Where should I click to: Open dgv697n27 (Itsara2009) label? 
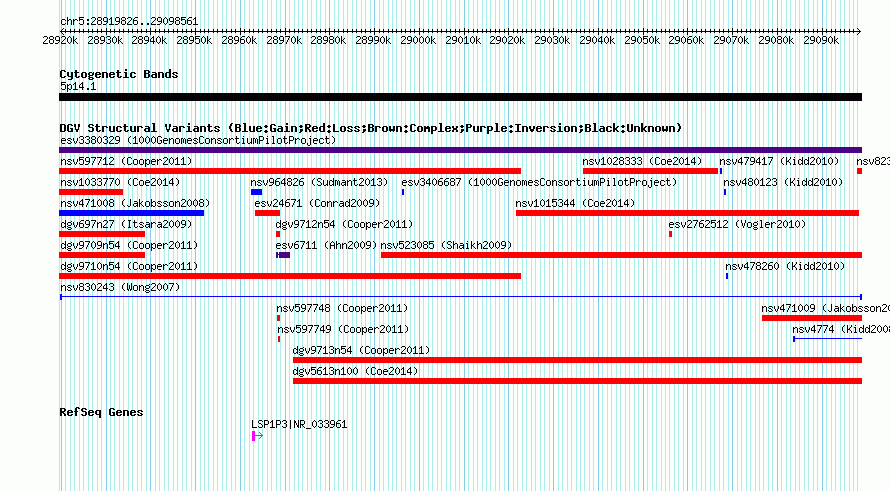(x=126, y=224)
